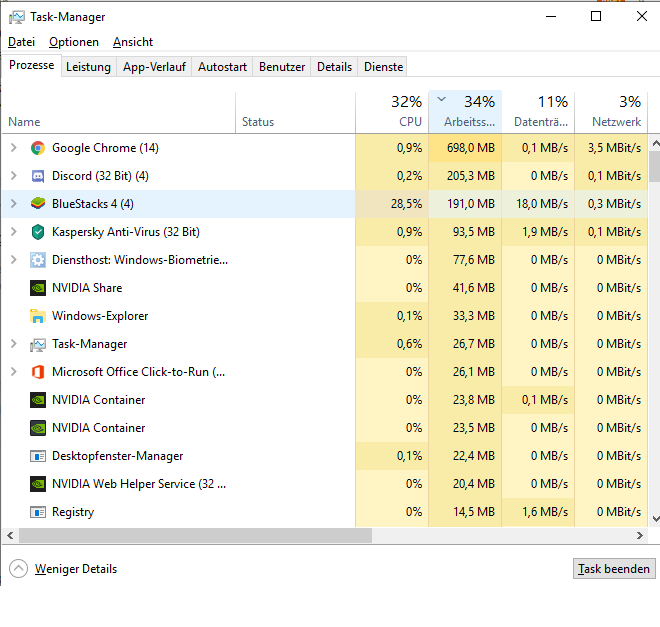This screenshot has height=627, width=660.
Task: Switch to the Benutzer tab
Action: click(282, 67)
